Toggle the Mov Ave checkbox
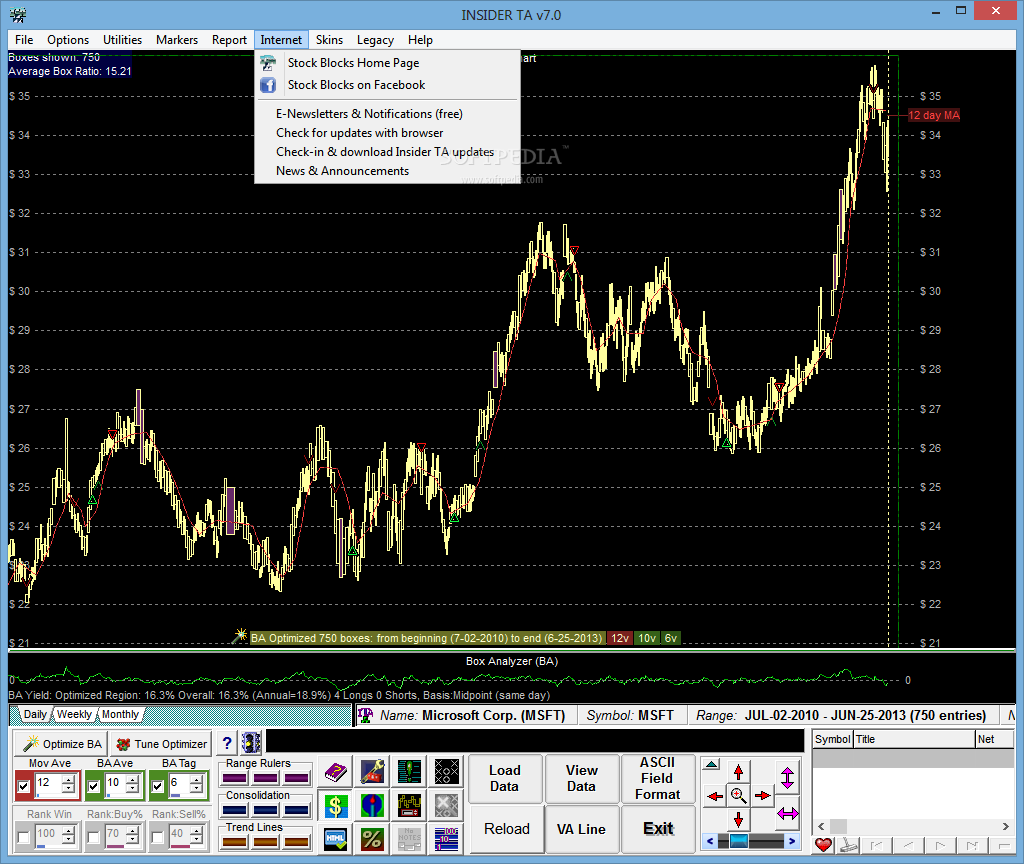This screenshot has height=864, width=1024. point(24,786)
